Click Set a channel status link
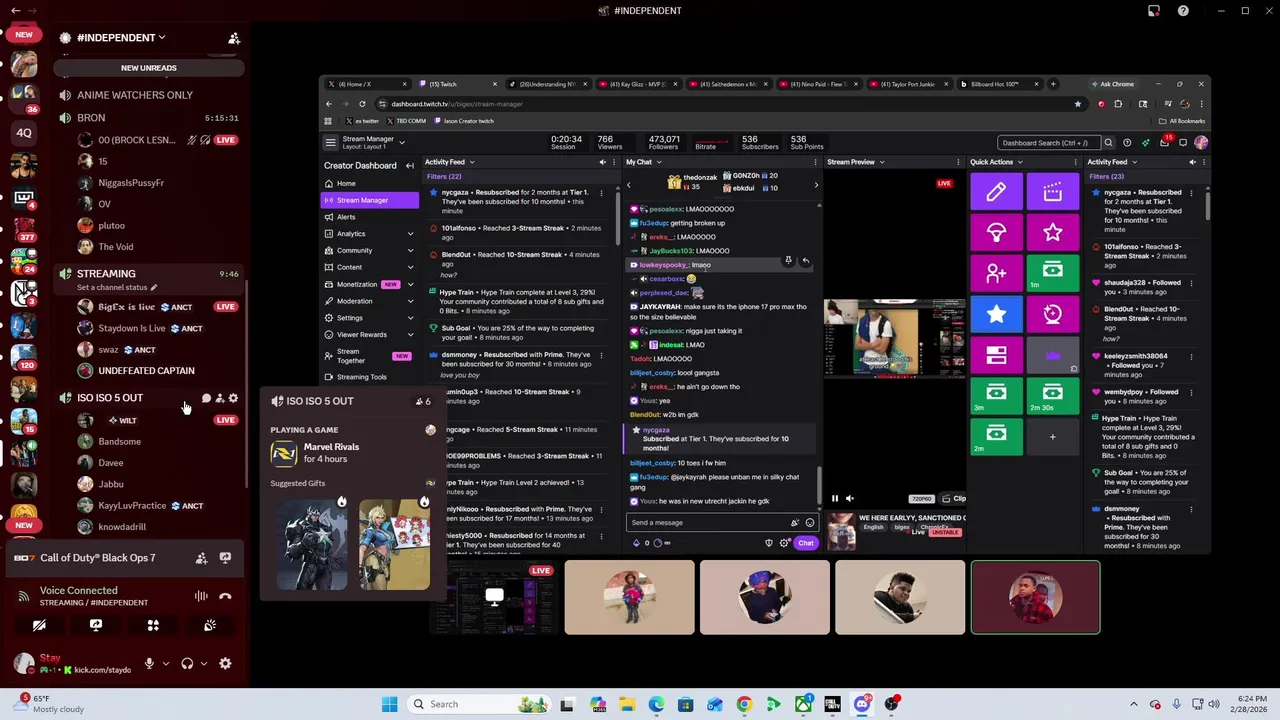 pos(117,288)
